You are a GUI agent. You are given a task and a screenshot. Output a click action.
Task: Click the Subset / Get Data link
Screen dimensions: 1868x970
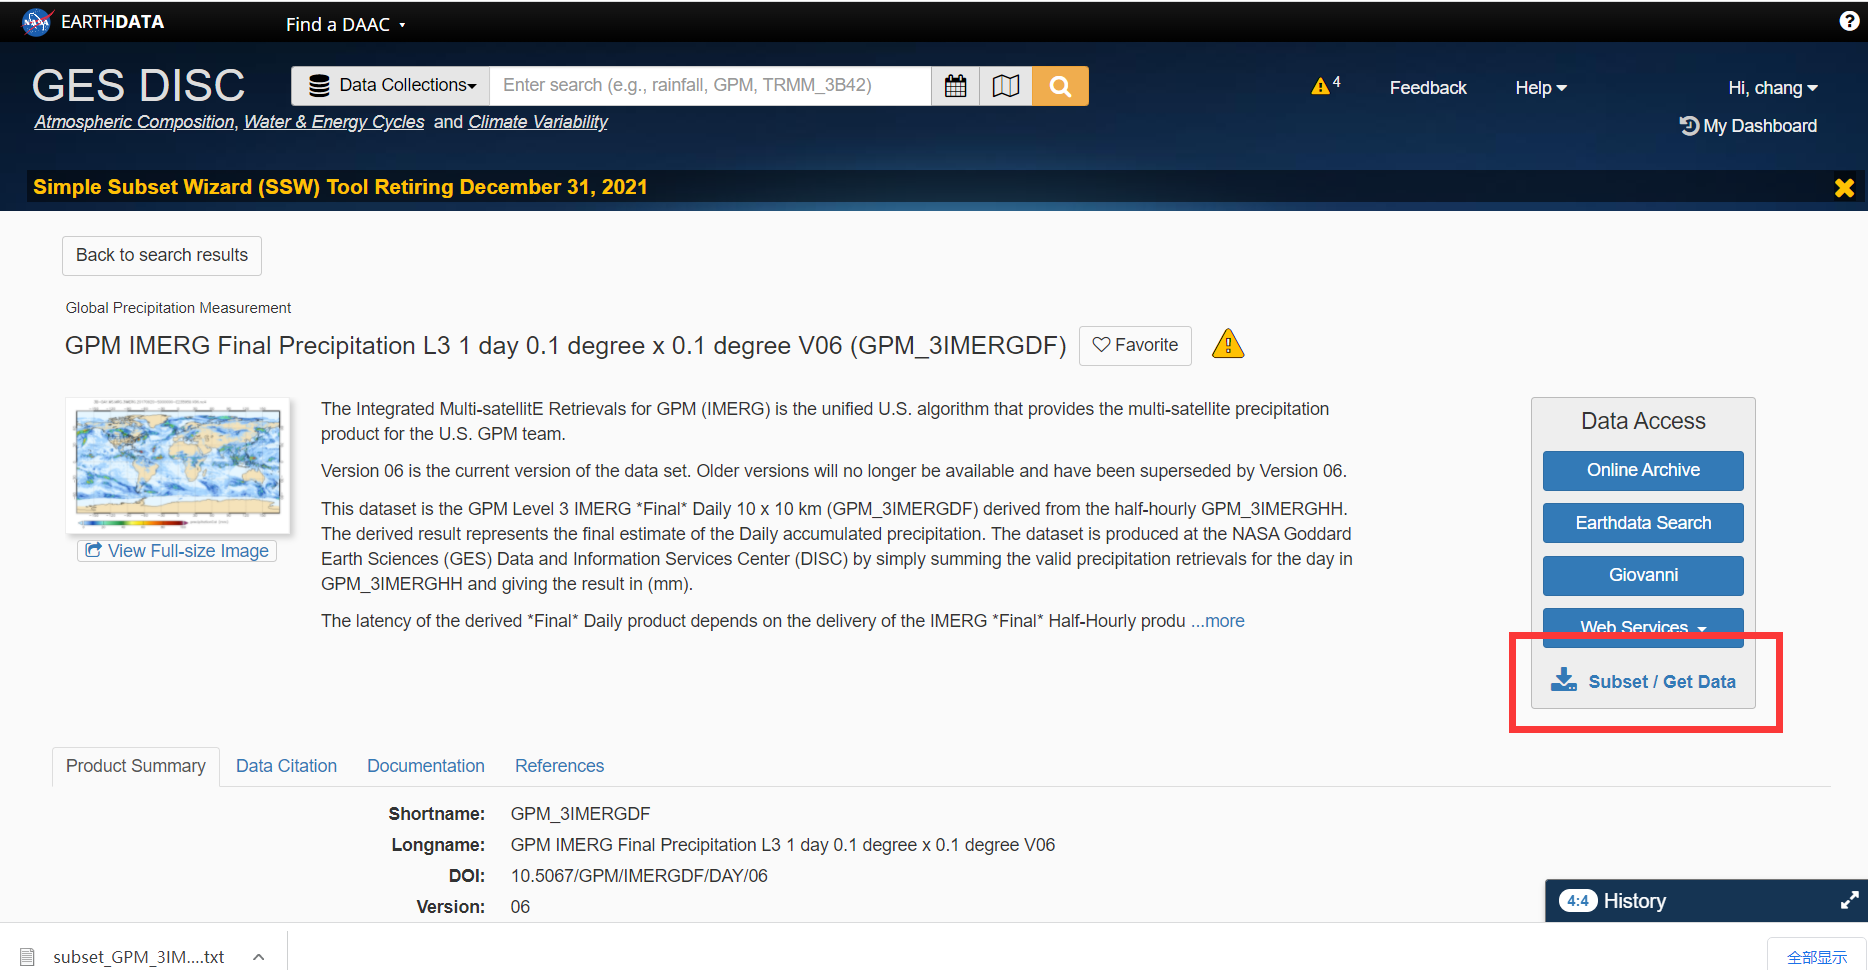pos(1661,682)
